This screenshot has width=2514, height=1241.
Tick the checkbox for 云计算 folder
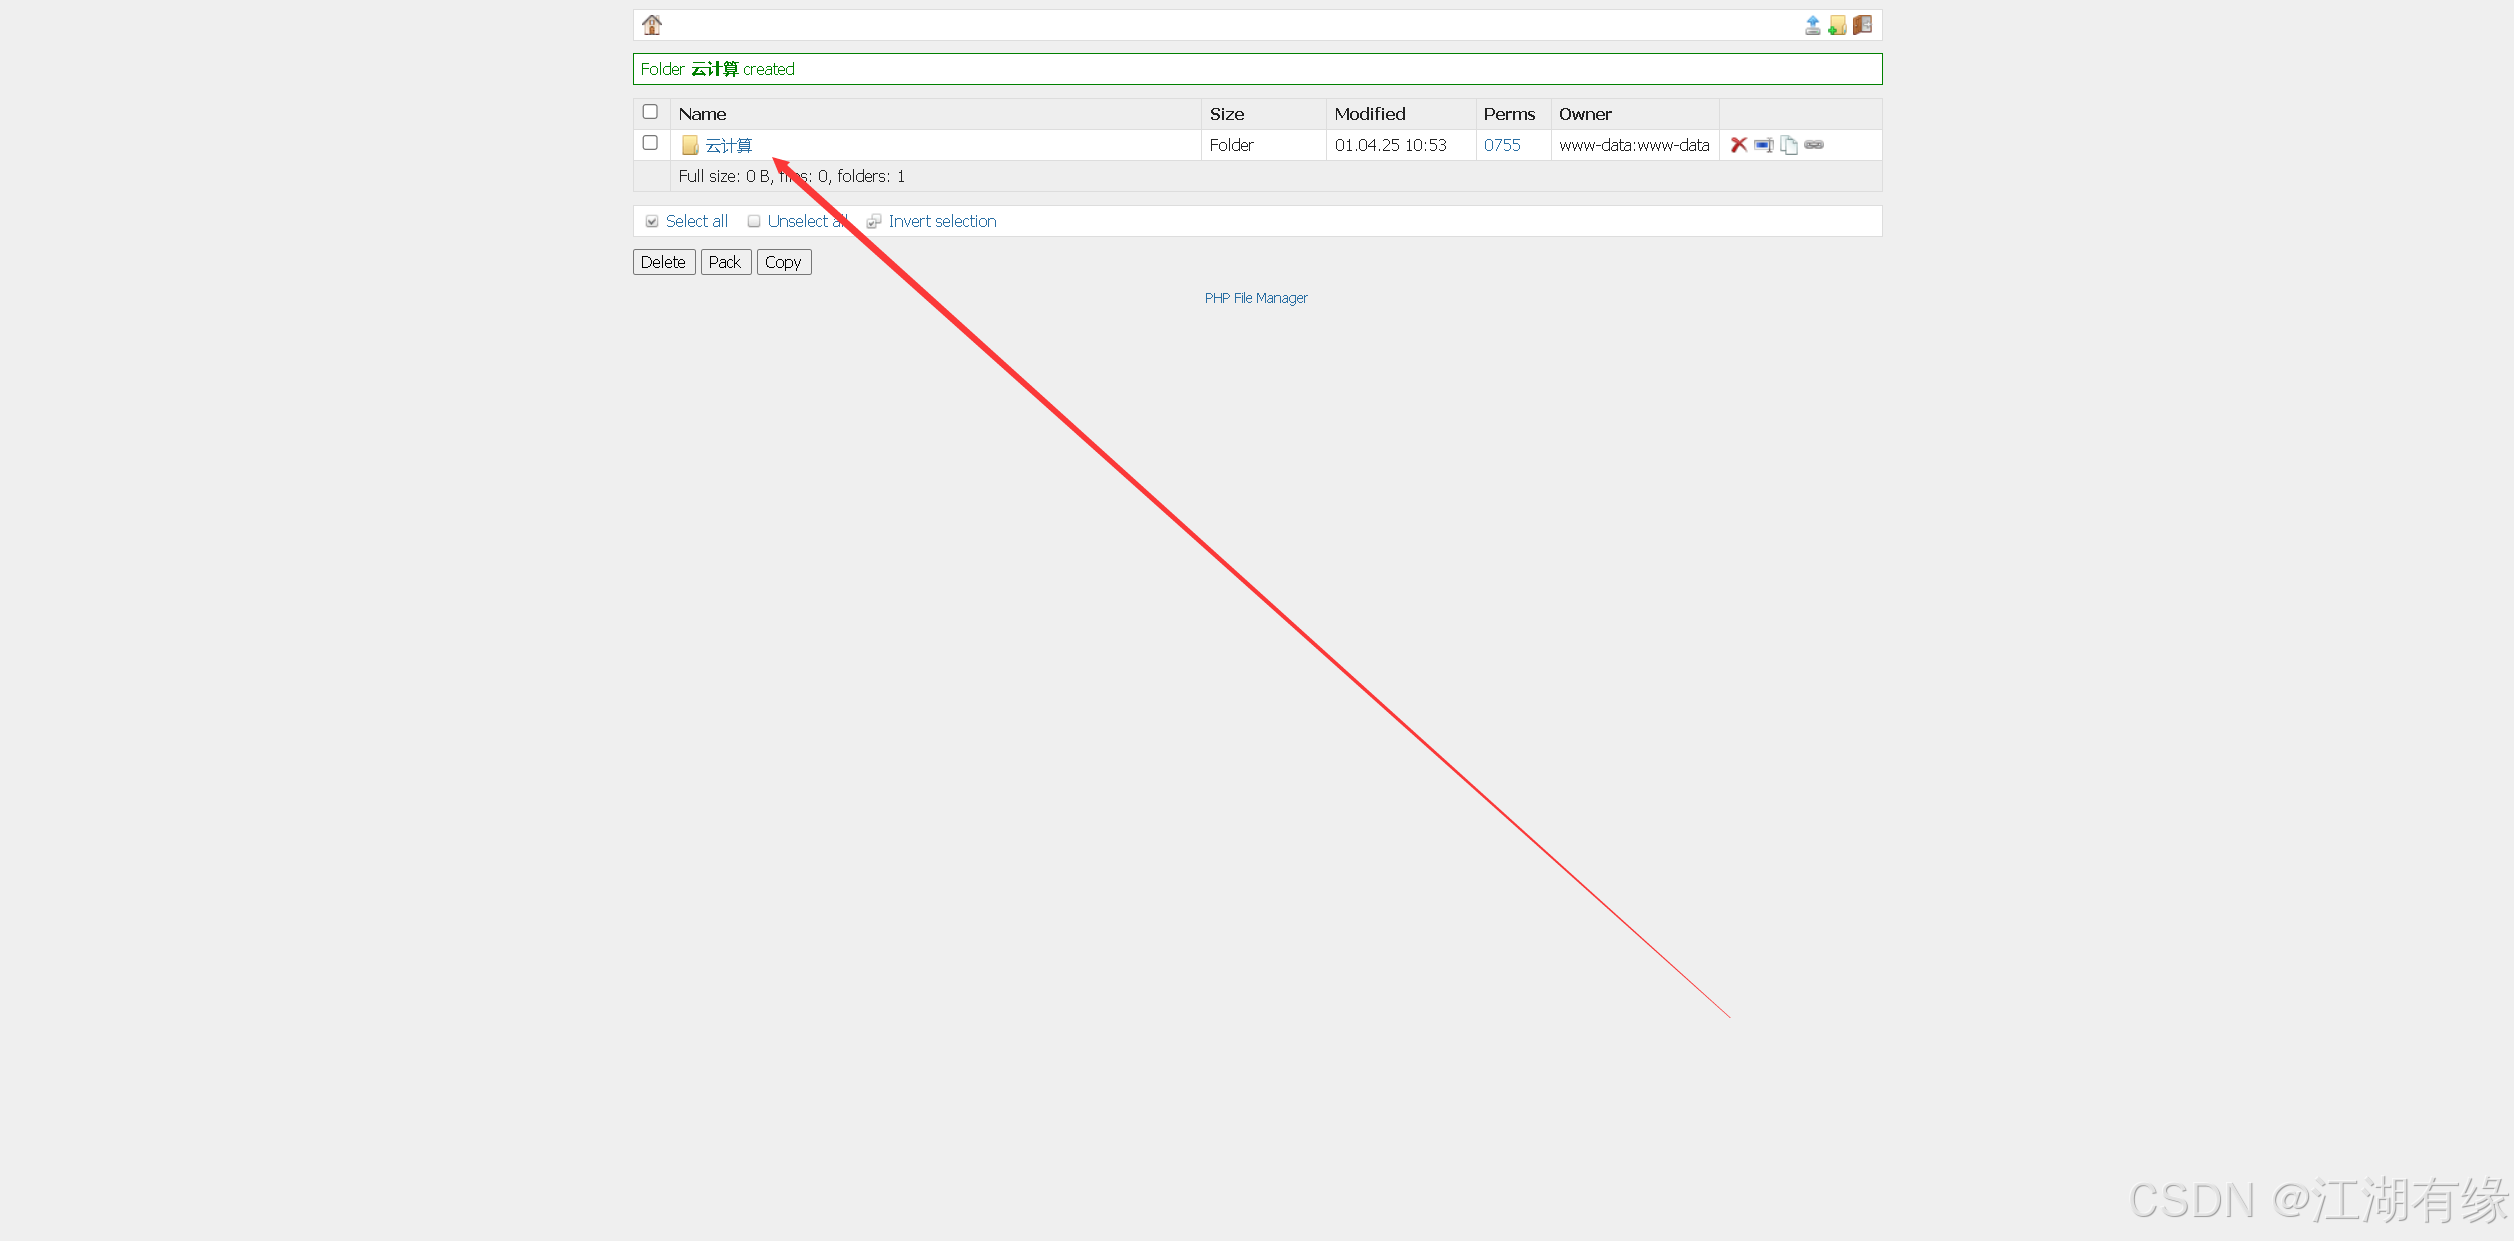650,143
